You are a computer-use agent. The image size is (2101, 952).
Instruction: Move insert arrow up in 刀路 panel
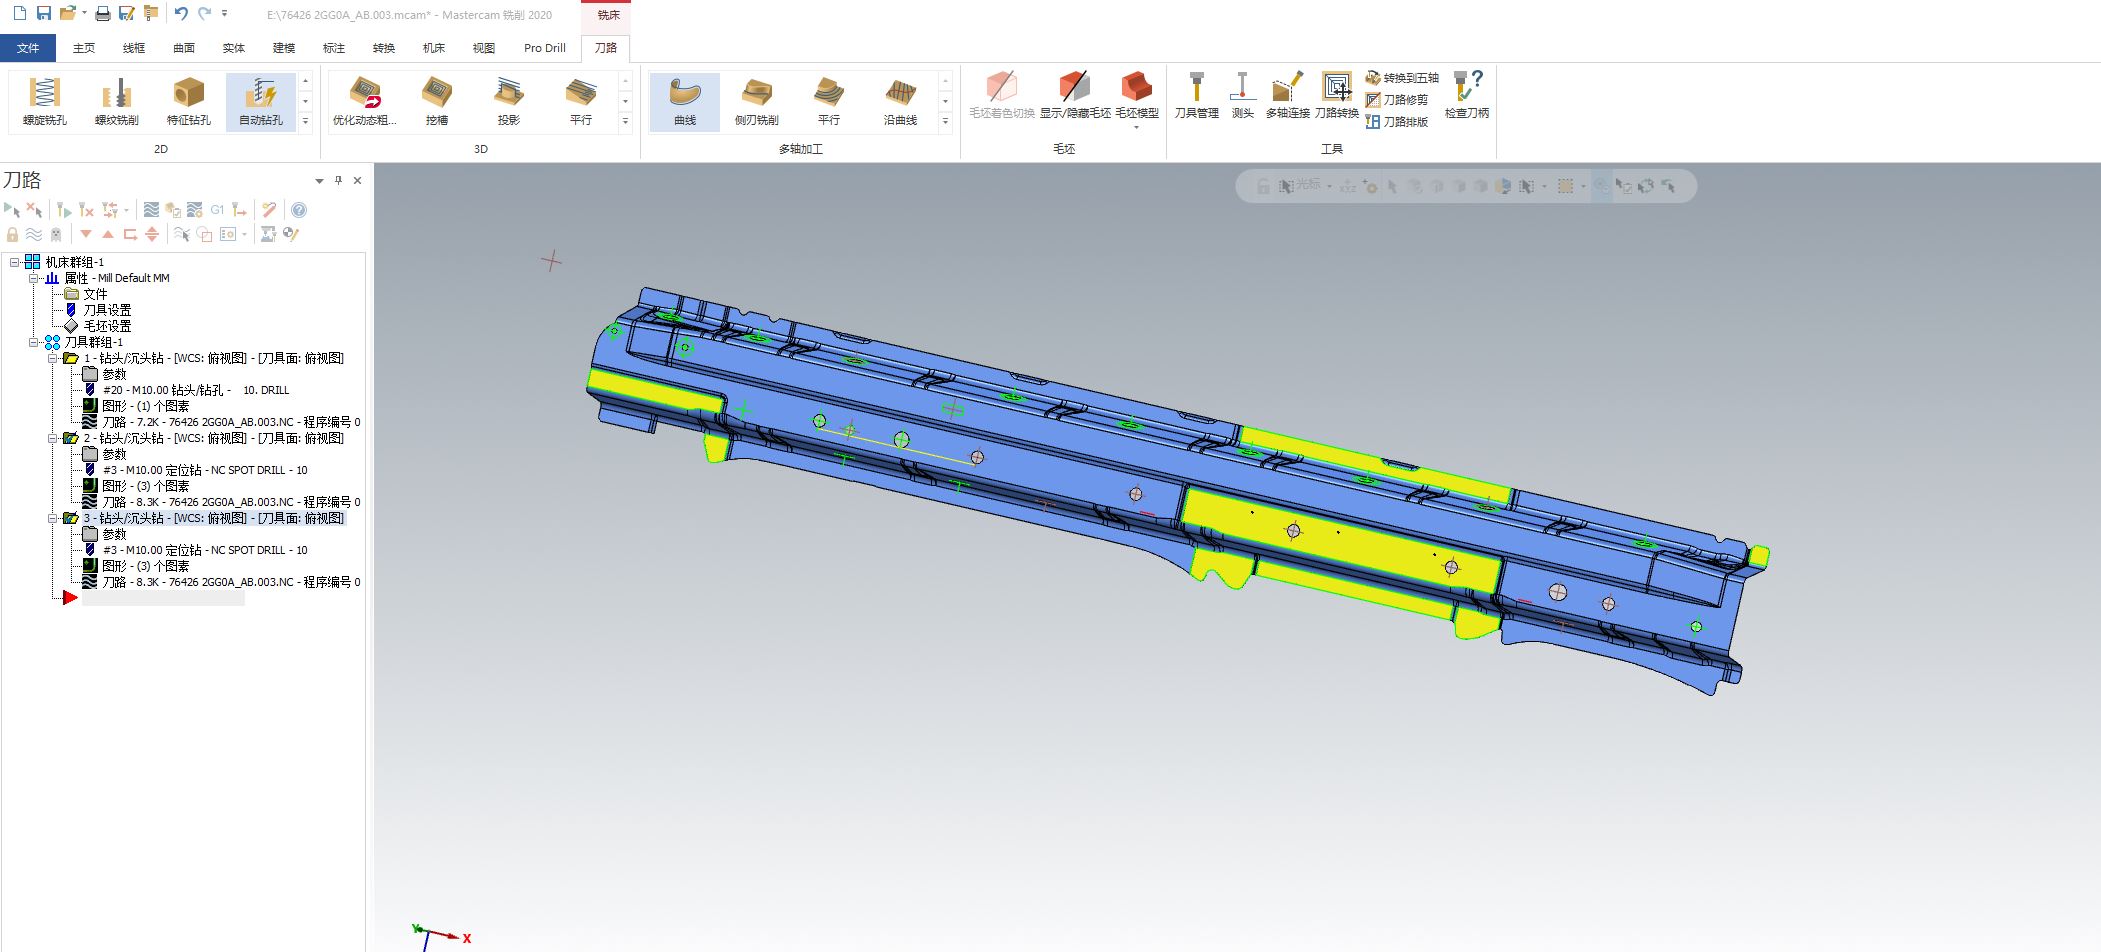(108, 234)
